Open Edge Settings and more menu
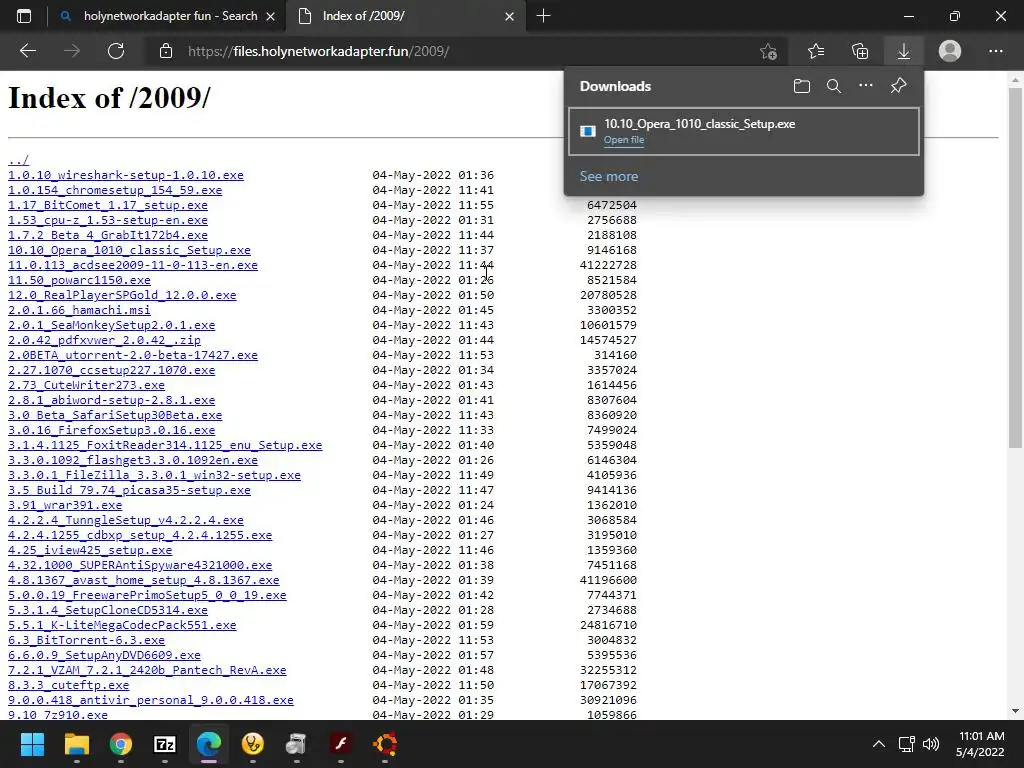This screenshot has height=768, width=1024. [995, 51]
